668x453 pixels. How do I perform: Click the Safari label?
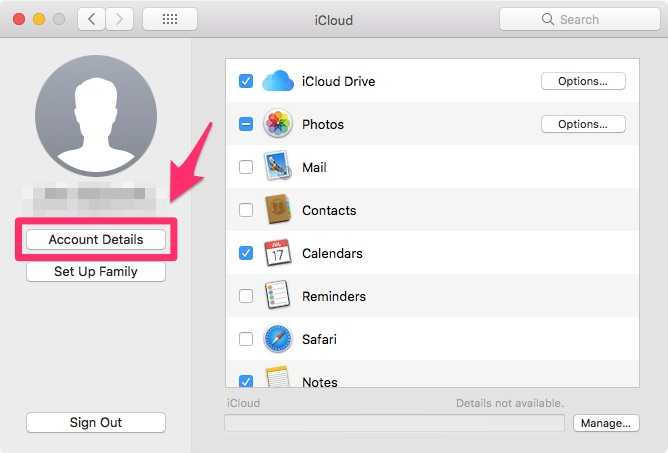click(x=320, y=340)
